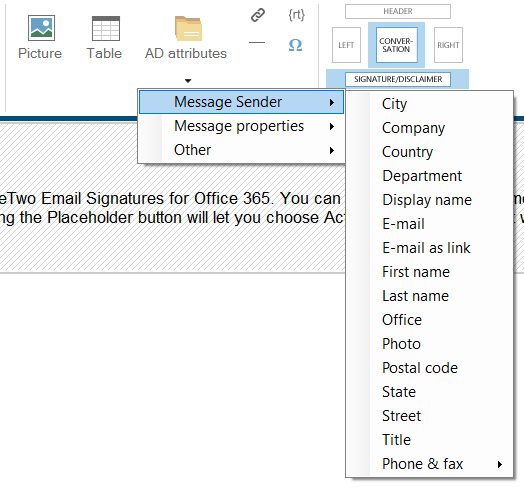524x487 pixels.
Task: Insert a horizontal line with the dash icon
Action: pos(257,42)
